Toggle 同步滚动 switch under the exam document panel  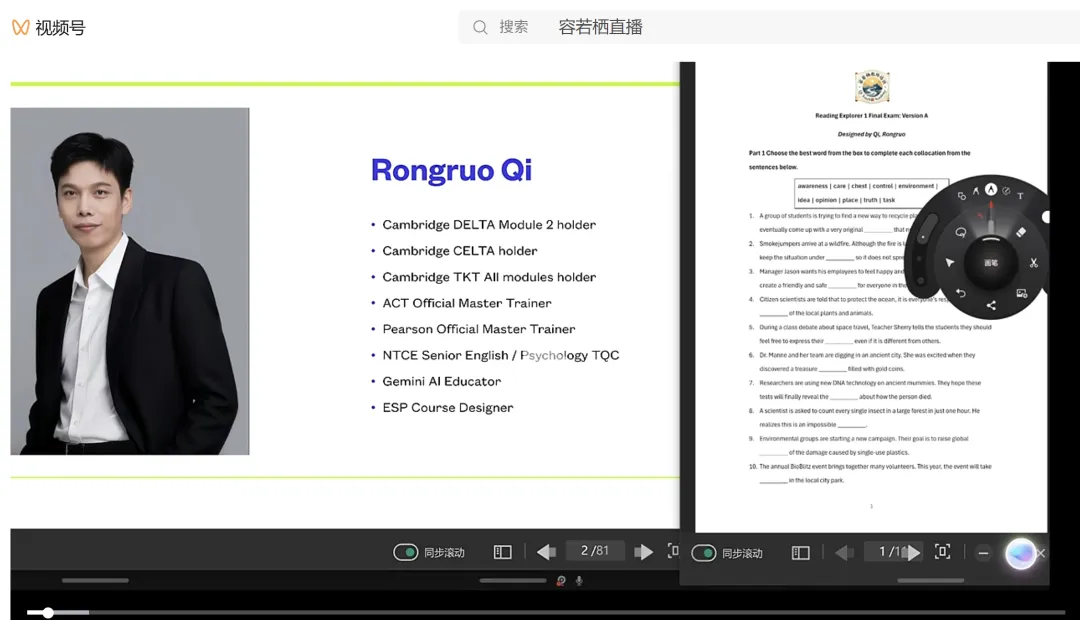(x=703, y=553)
